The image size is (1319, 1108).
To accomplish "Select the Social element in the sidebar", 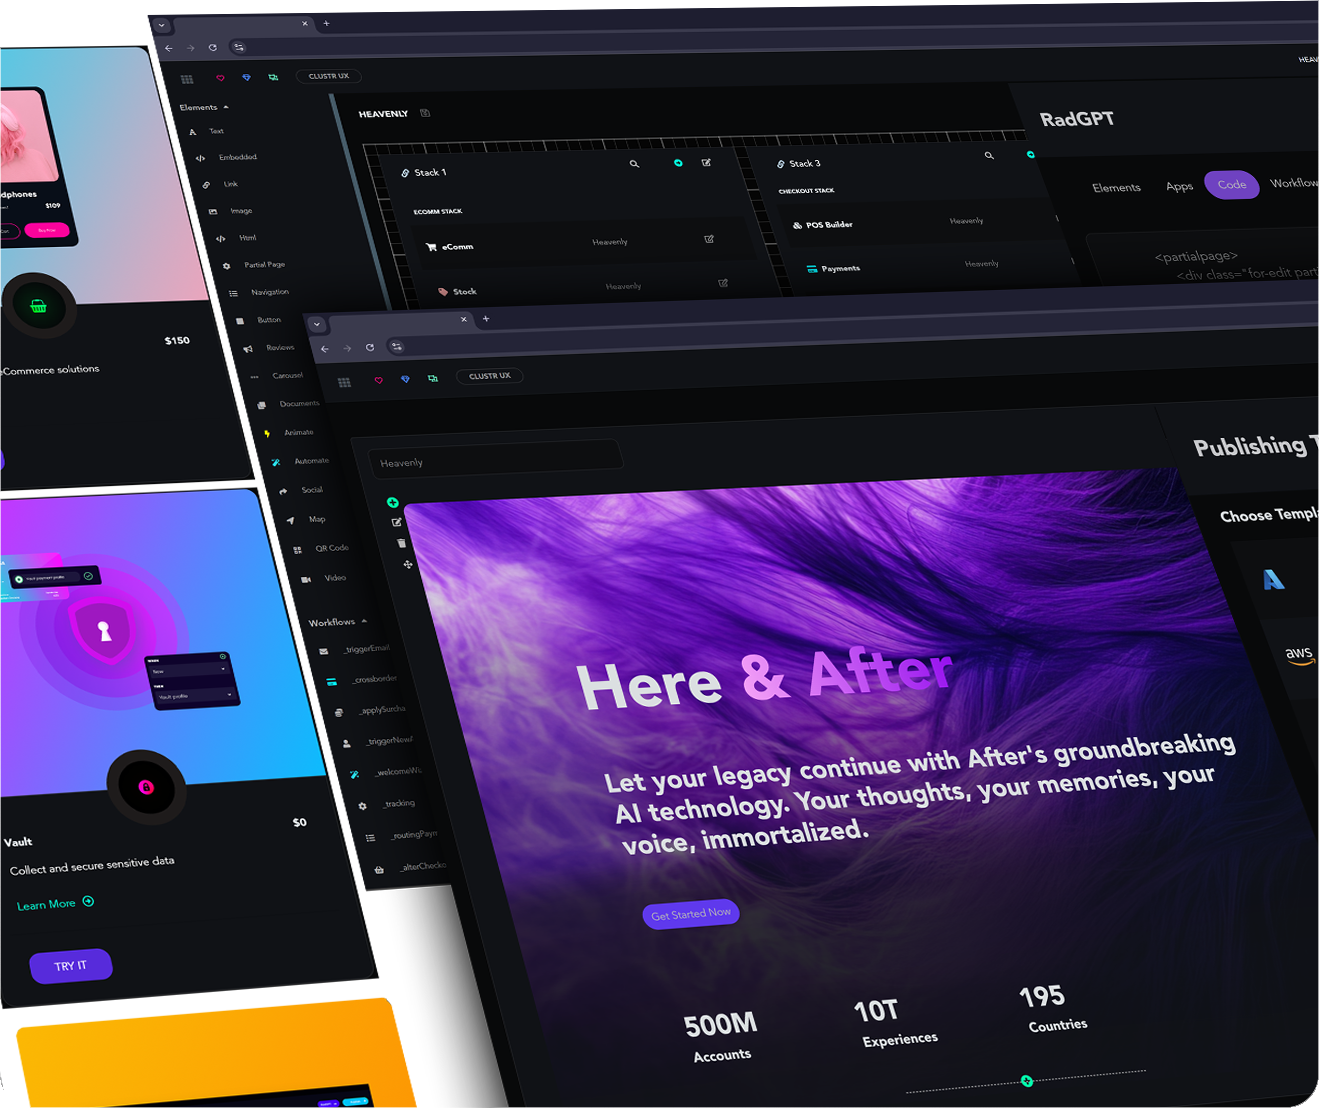I will point(312,490).
